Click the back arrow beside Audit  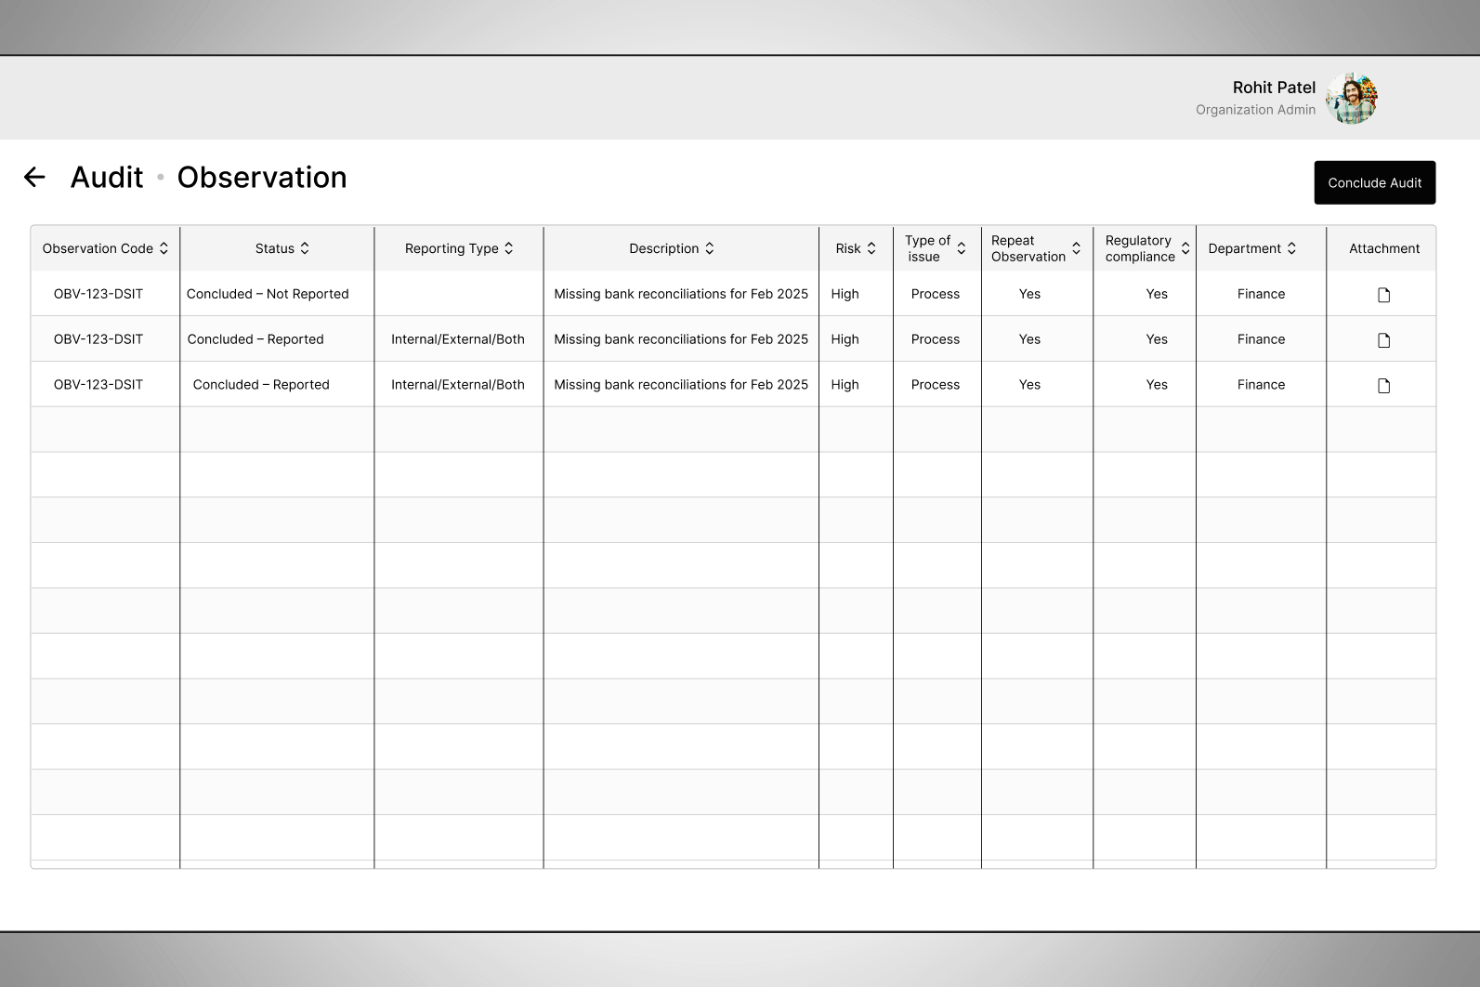click(x=35, y=177)
